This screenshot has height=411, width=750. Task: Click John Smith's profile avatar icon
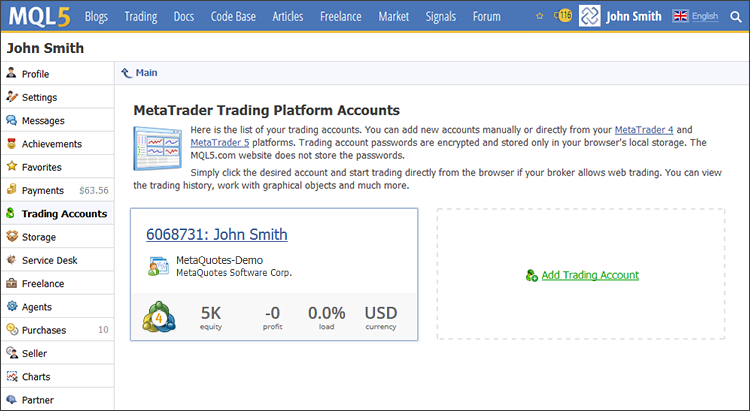pyautogui.click(x=590, y=16)
